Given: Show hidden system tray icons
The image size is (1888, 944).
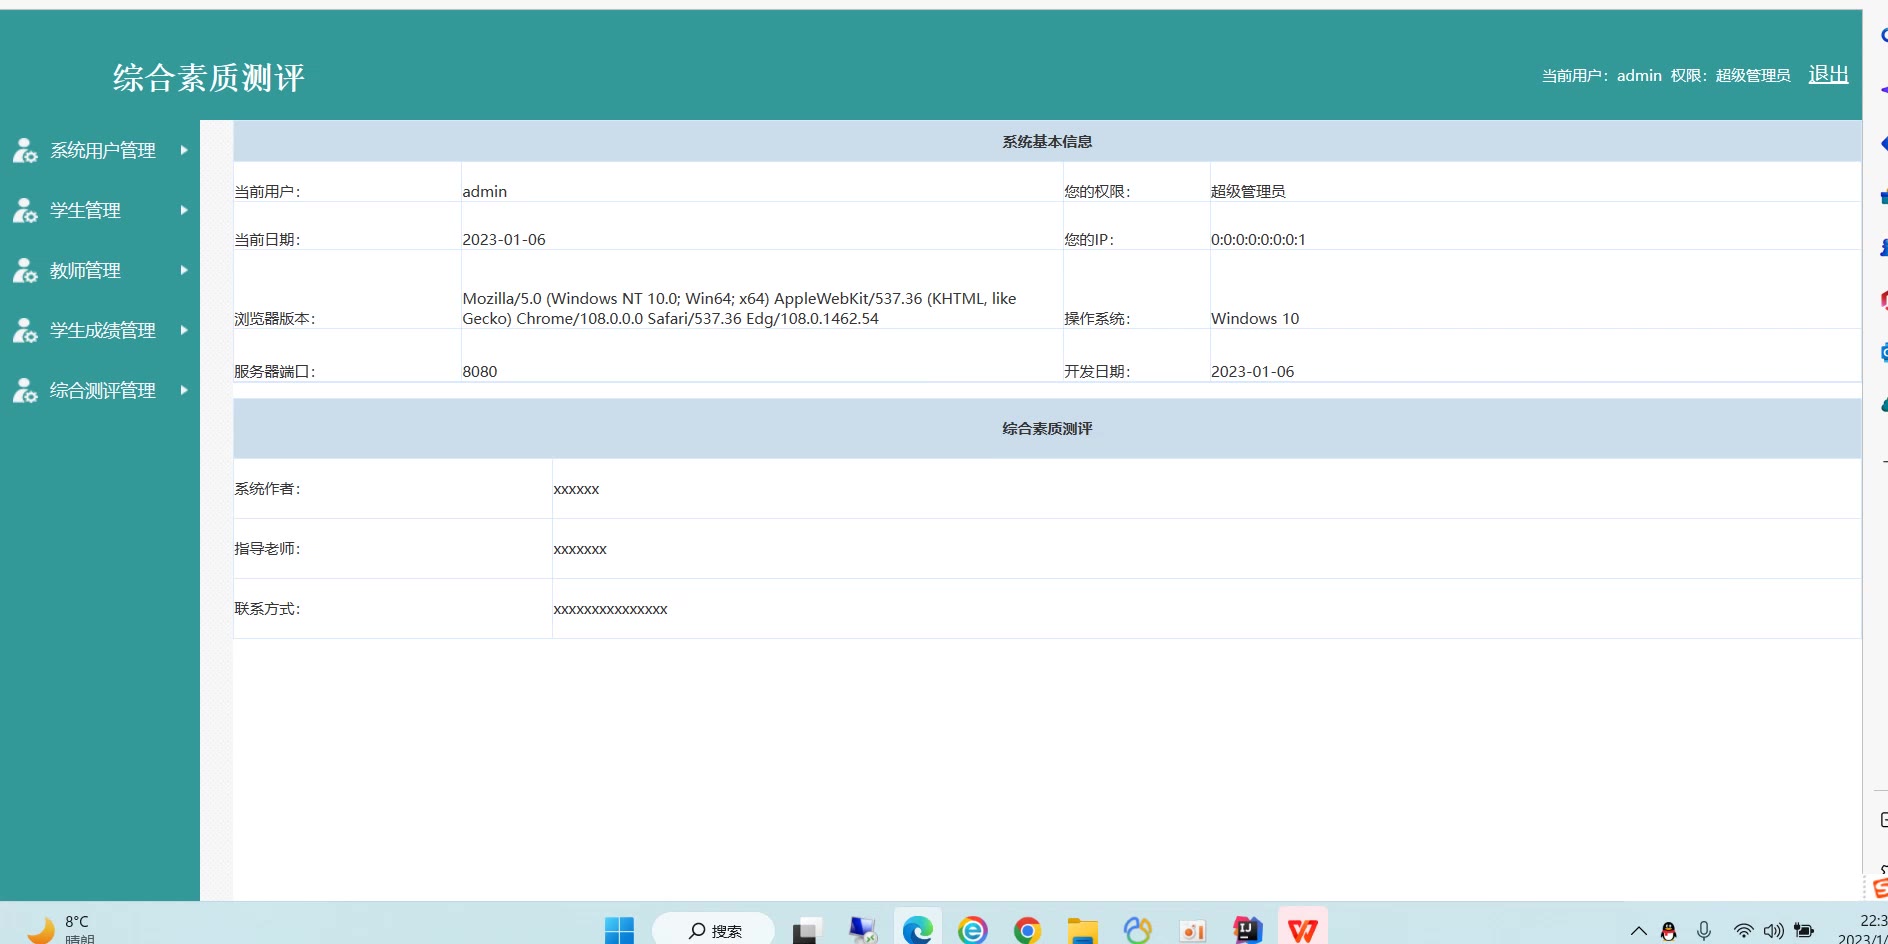Looking at the screenshot, I should tap(1638, 931).
